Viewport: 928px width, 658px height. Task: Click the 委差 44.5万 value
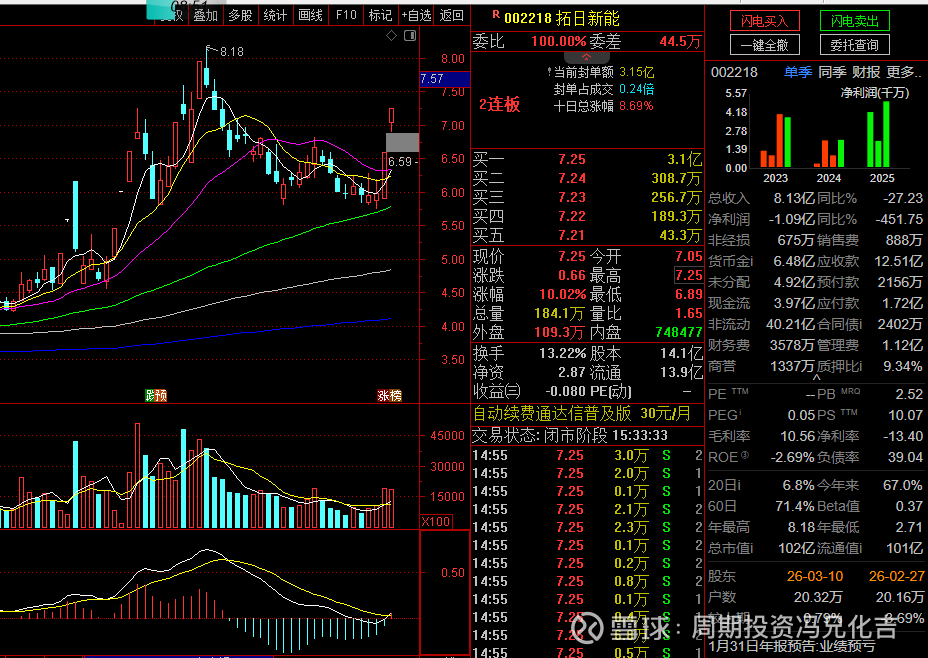pos(681,41)
